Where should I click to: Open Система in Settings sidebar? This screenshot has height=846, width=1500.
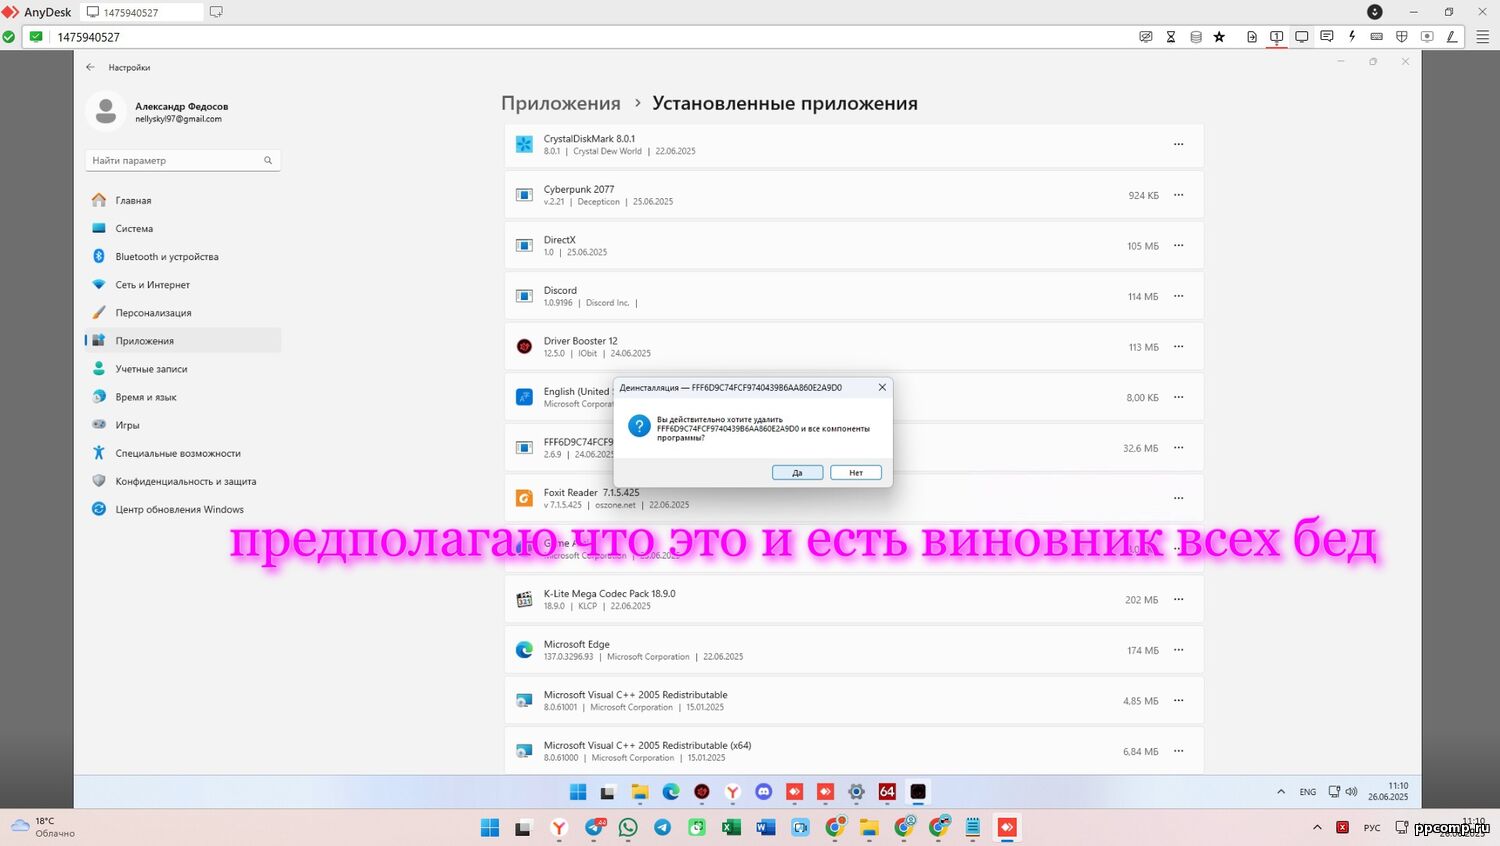click(x=183, y=228)
